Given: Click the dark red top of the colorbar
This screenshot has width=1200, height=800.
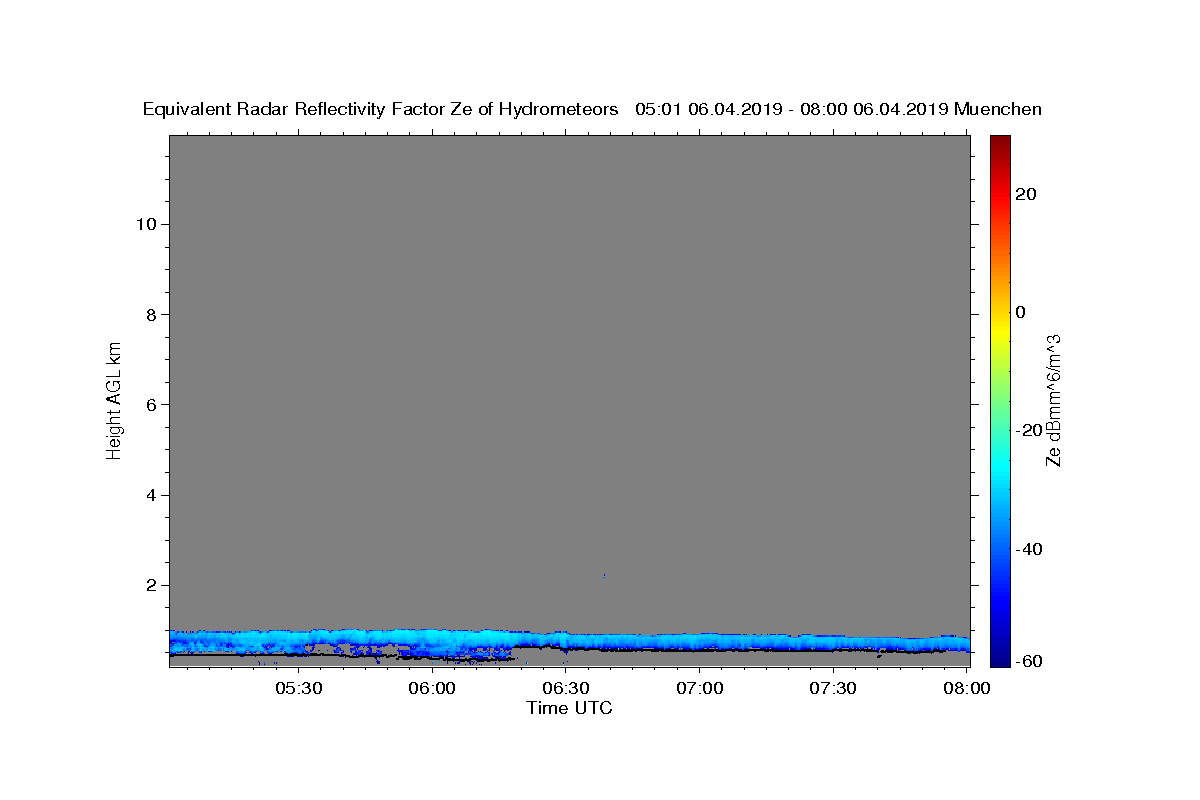Looking at the screenshot, I should tap(999, 141).
